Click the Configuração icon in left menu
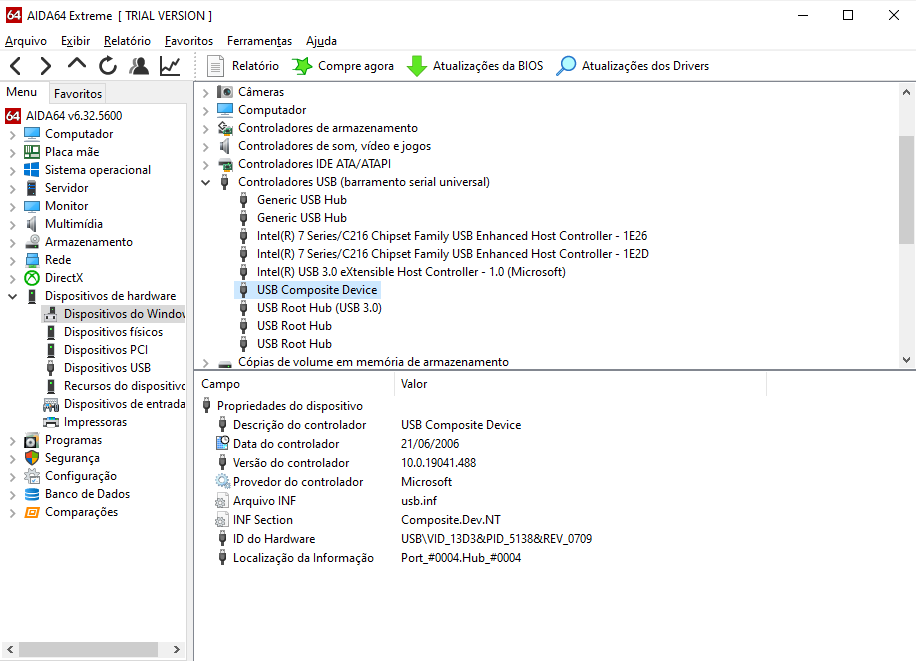The image size is (916, 661). (32, 476)
